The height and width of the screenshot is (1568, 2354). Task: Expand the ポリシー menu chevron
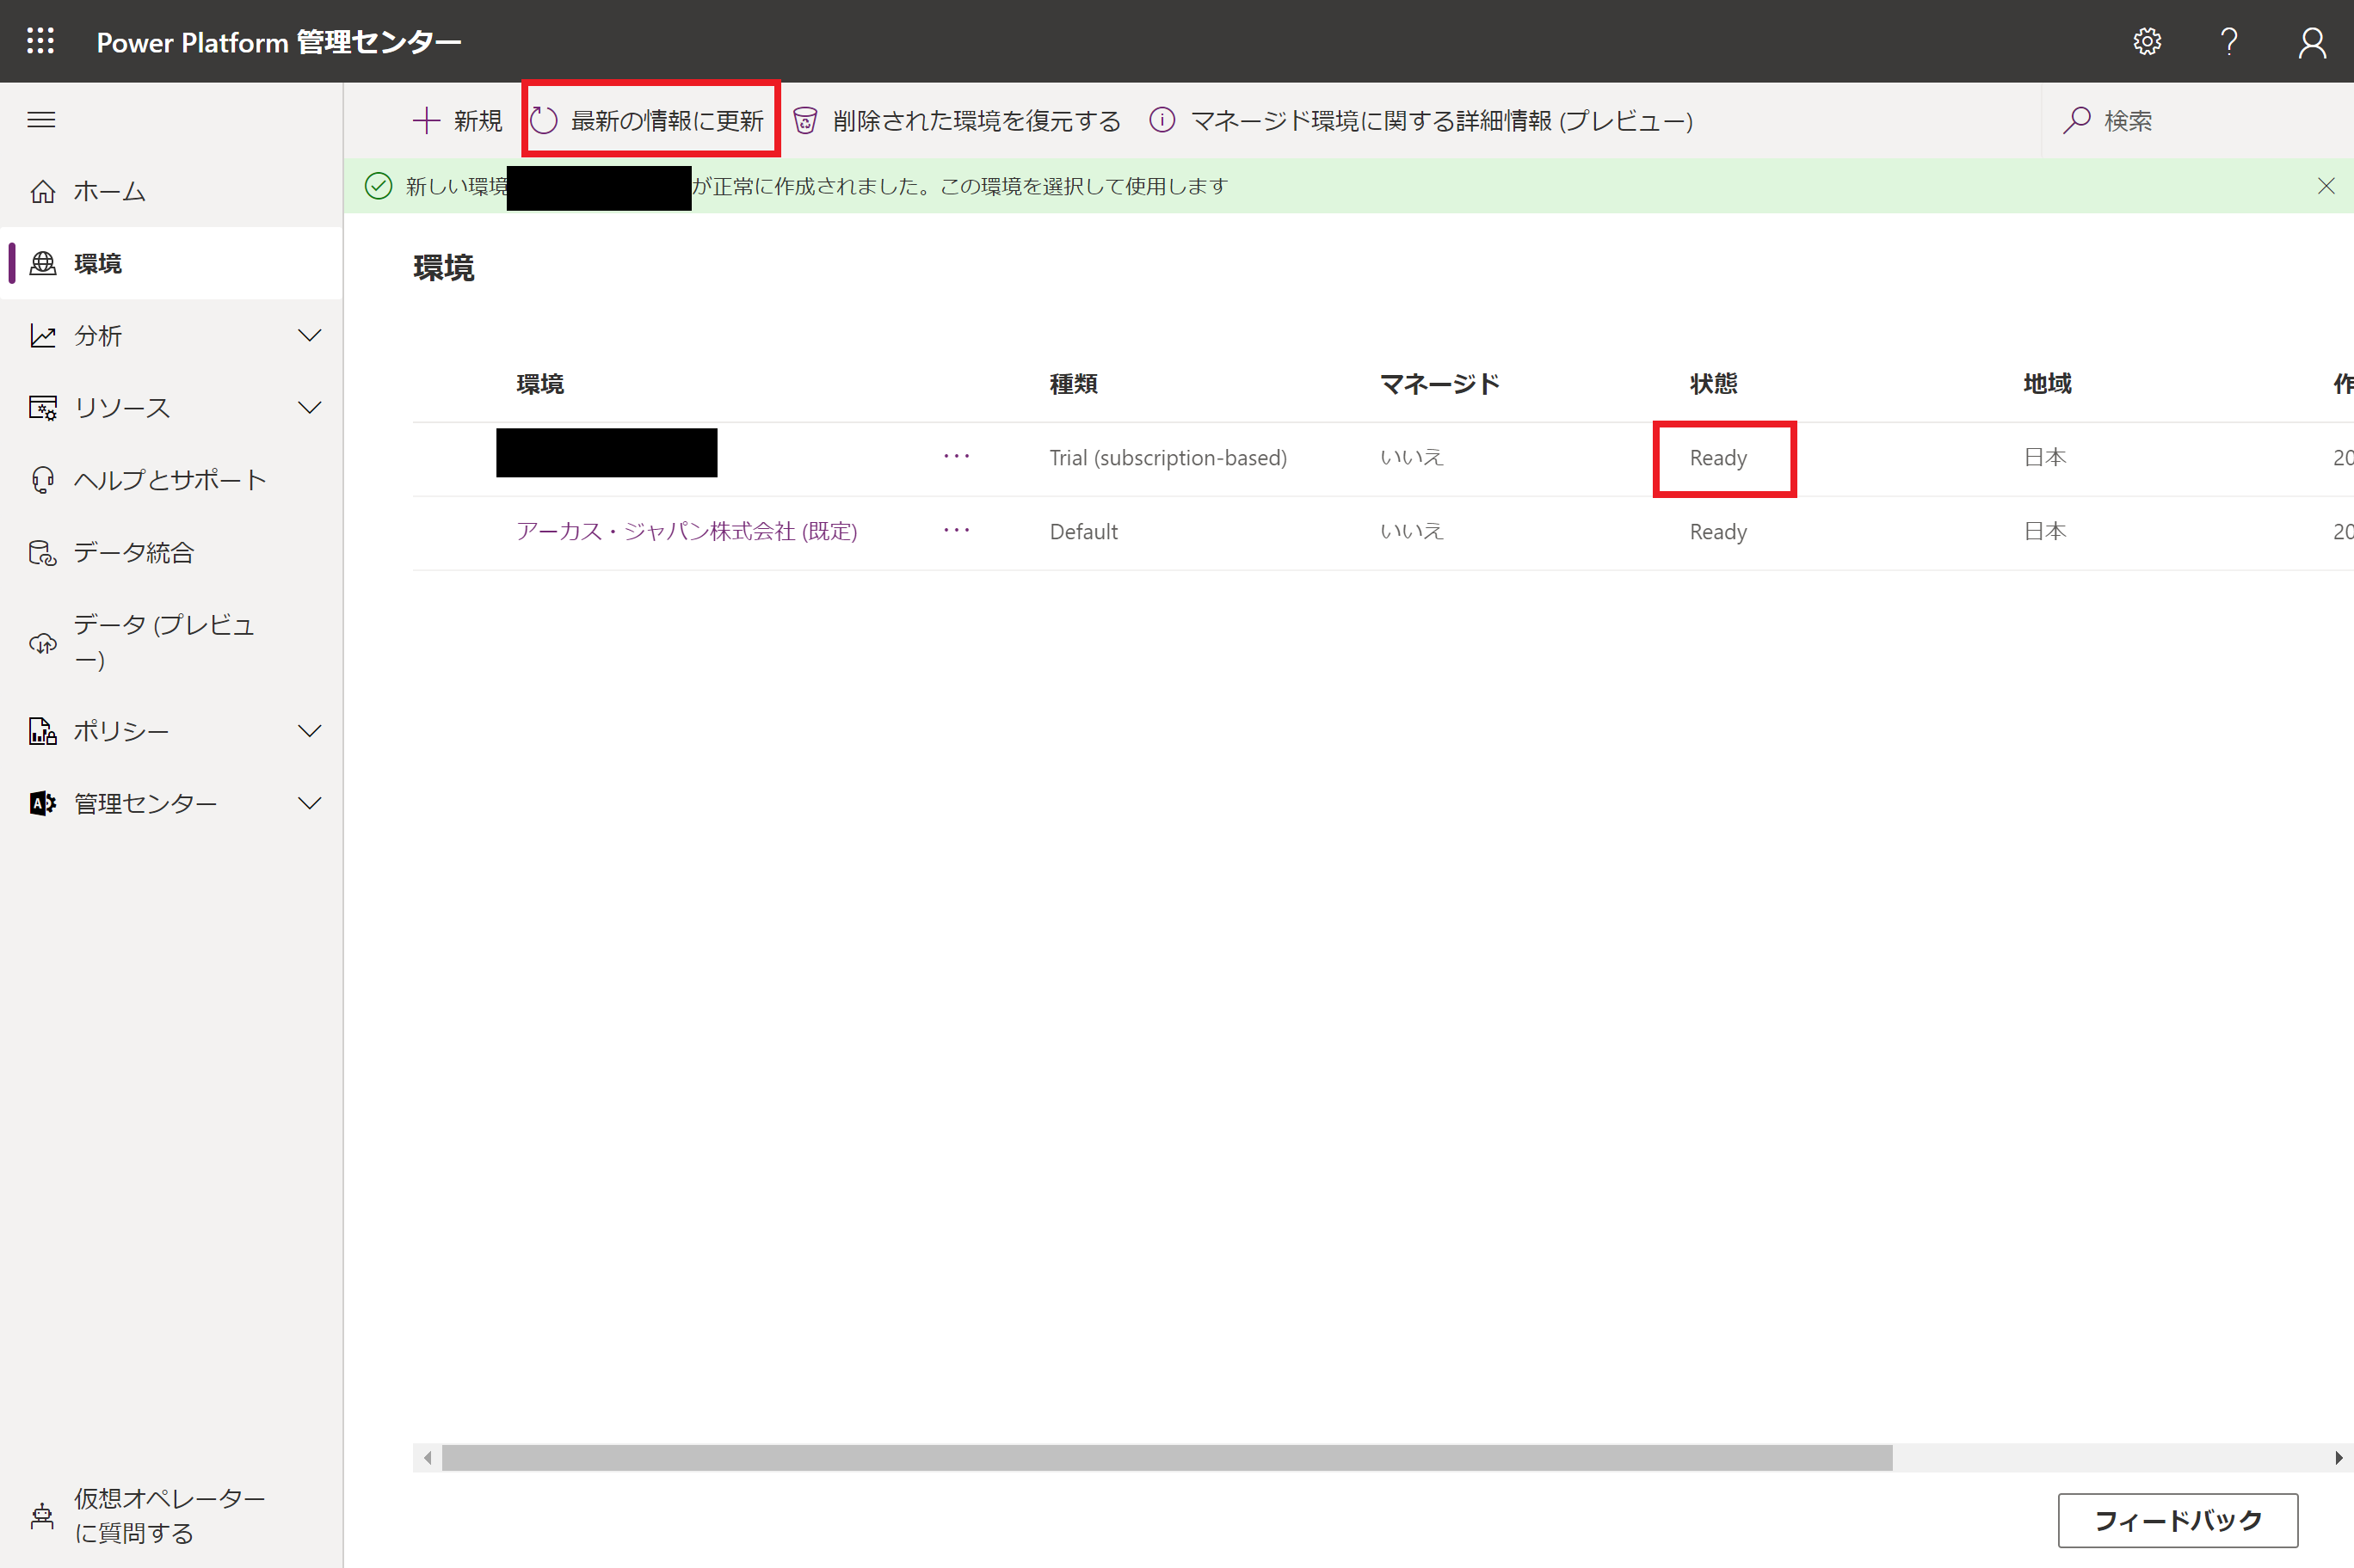click(x=310, y=731)
